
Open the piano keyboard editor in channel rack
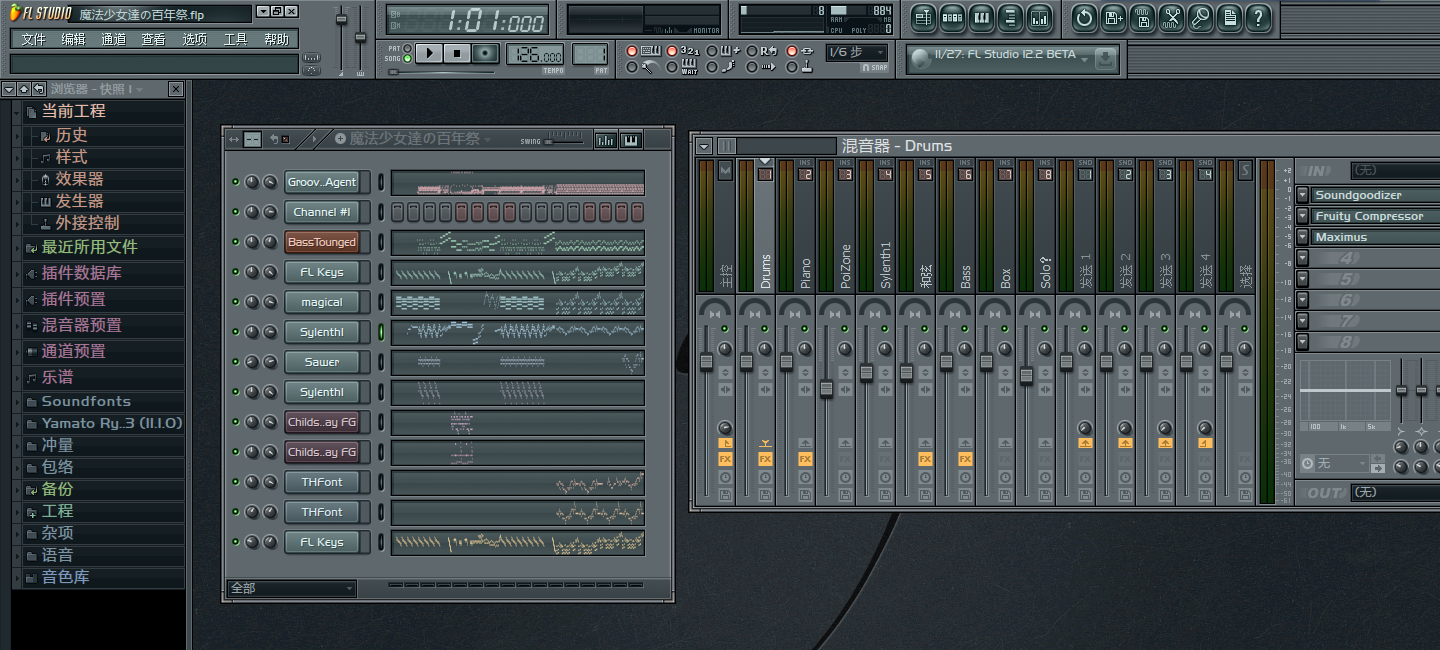click(x=631, y=140)
